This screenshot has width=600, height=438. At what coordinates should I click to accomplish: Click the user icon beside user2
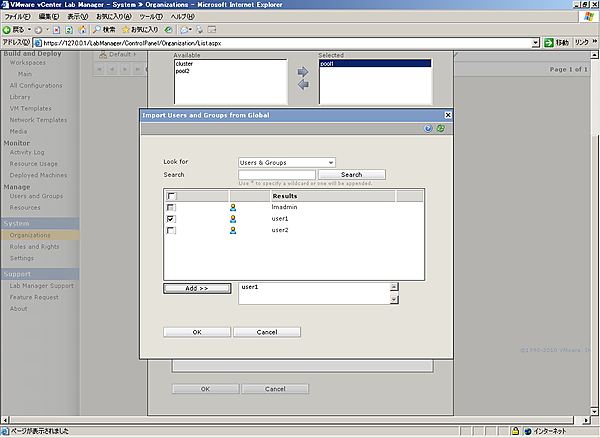tap(233, 230)
